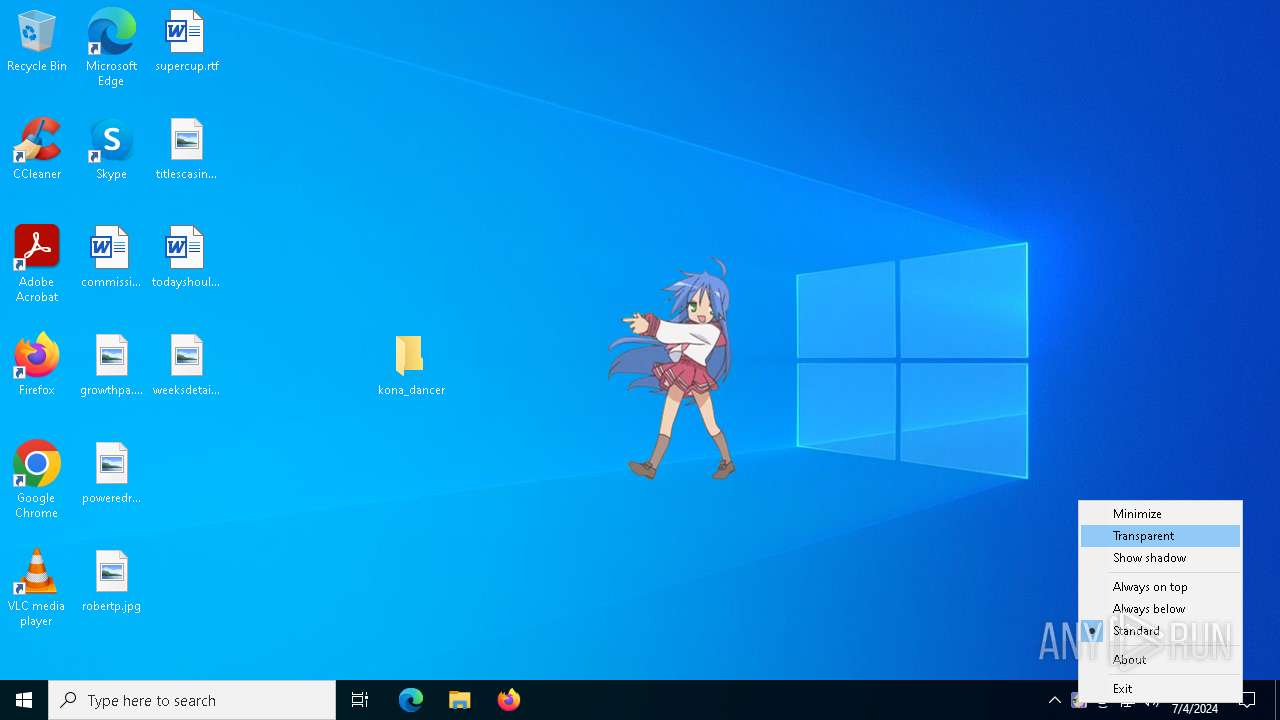
Task: Select the kona_dancer folder icon
Action: tap(411, 365)
